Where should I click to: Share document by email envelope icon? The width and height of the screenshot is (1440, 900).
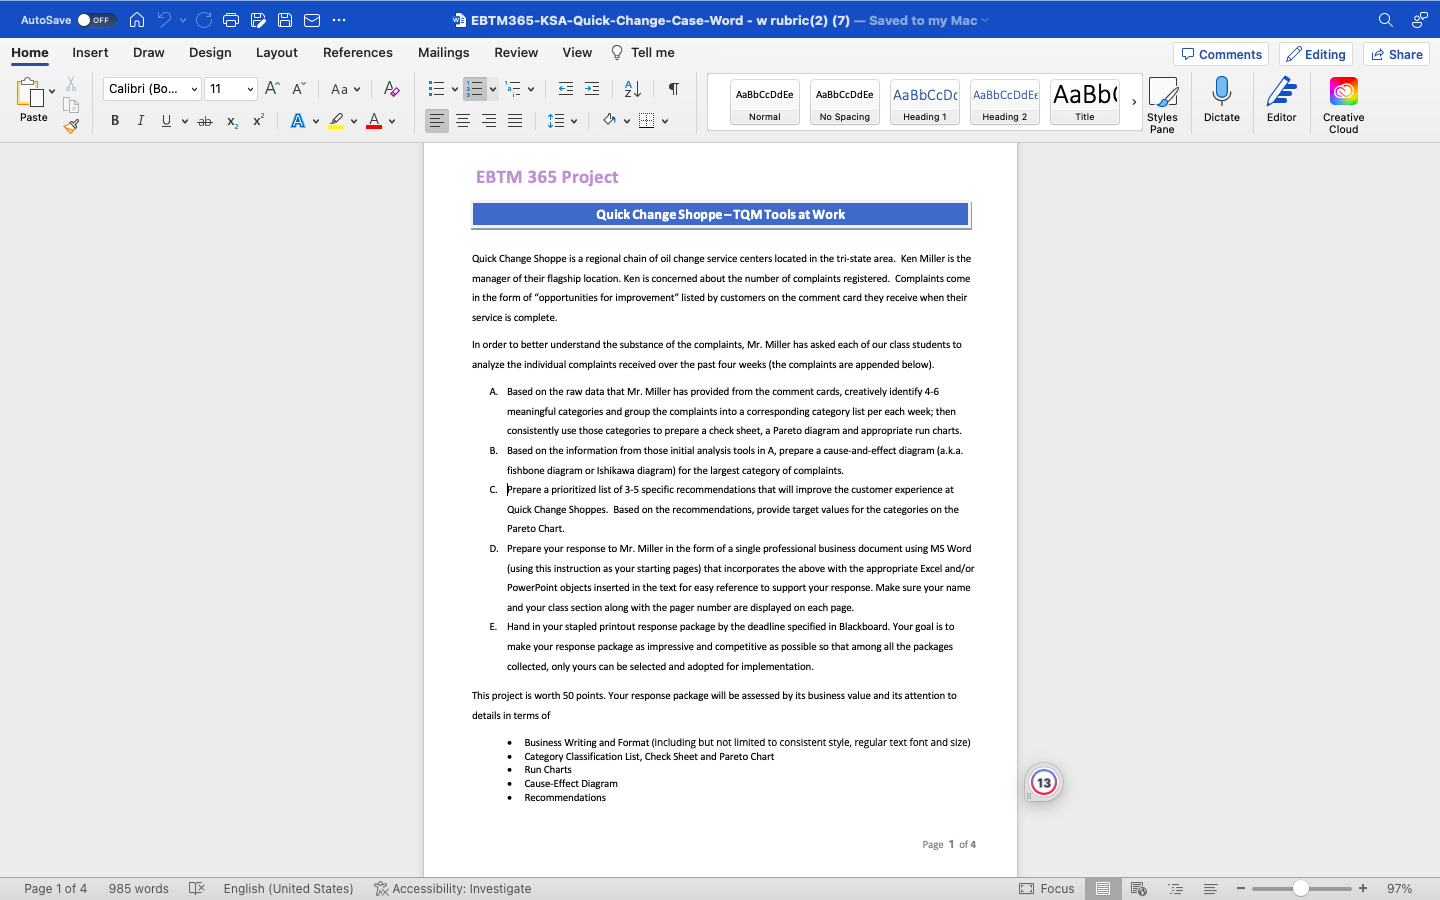coord(312,20)
